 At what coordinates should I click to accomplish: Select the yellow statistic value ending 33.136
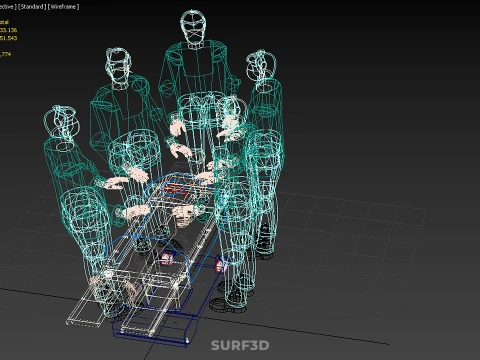click(8, 30)
